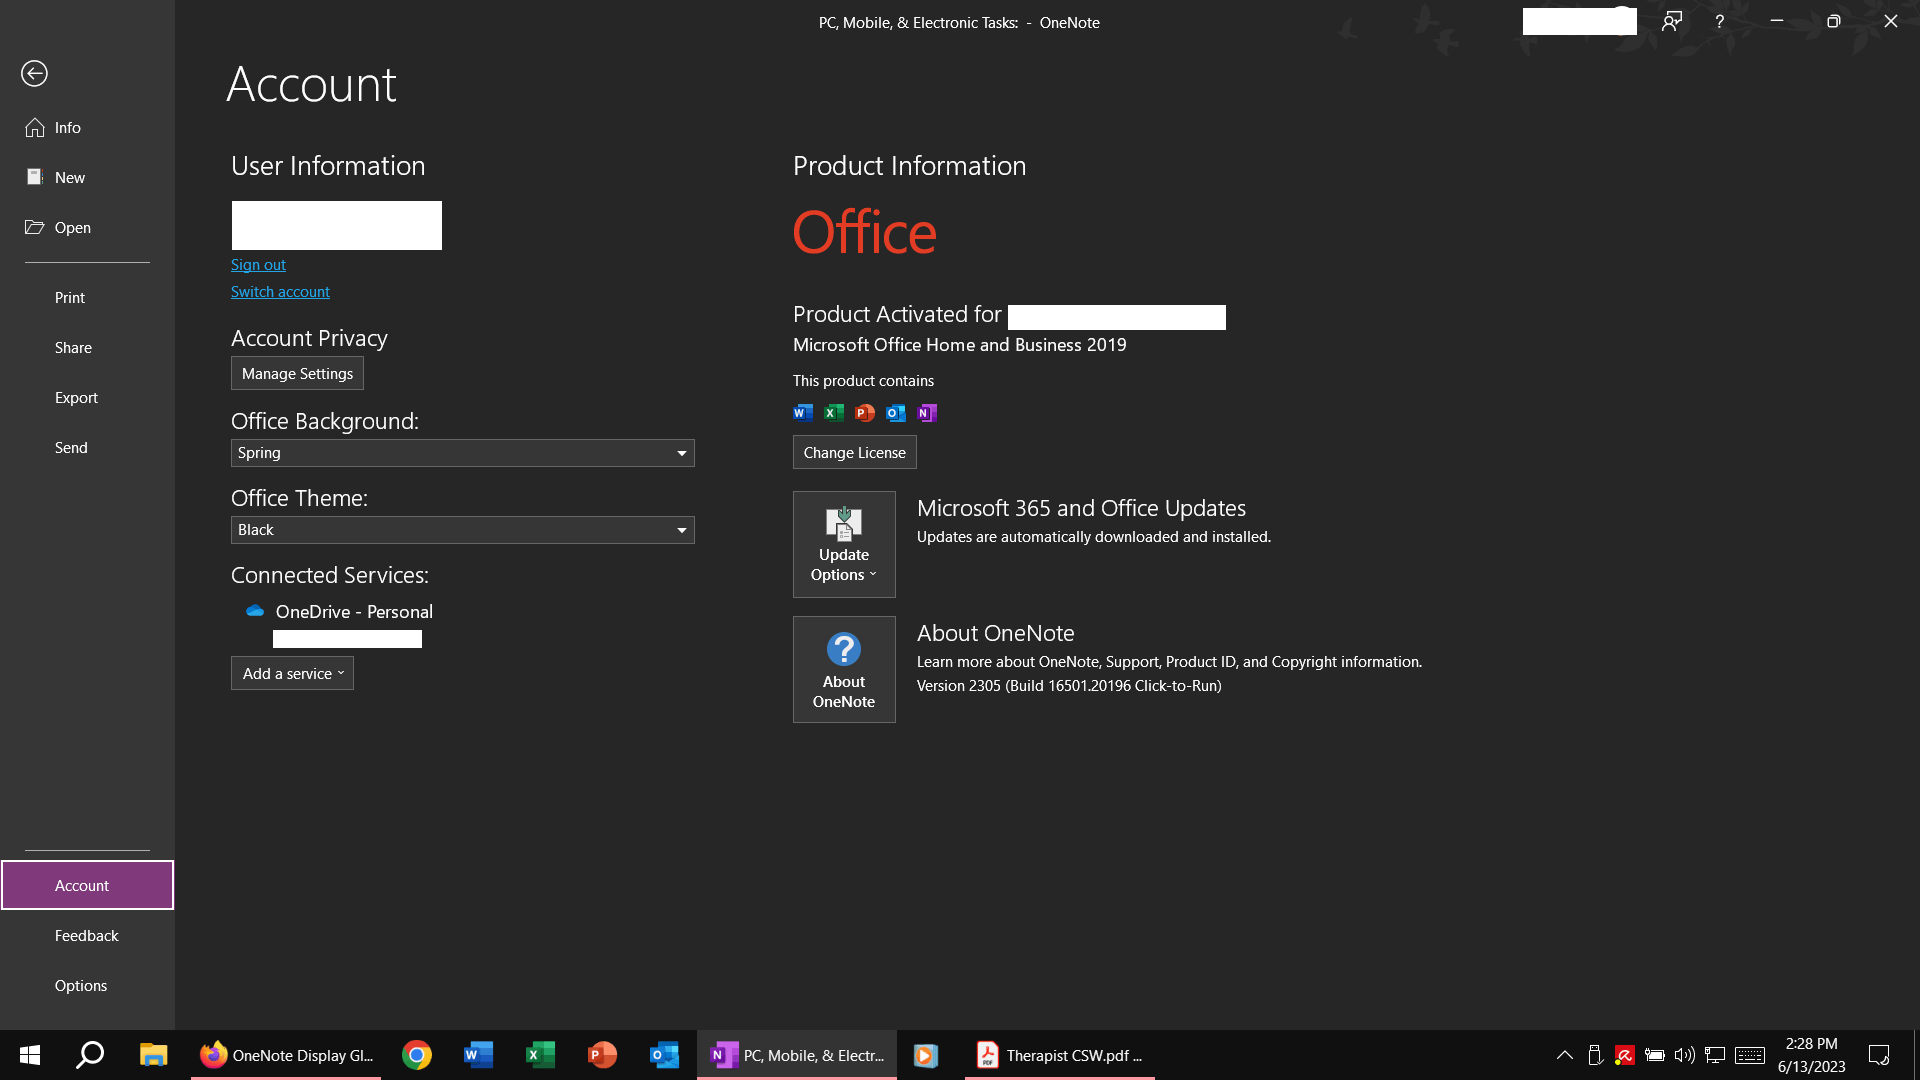1920x1080 pixels.
Task: Open Windows Start menu
Action: coord(30,1055)
